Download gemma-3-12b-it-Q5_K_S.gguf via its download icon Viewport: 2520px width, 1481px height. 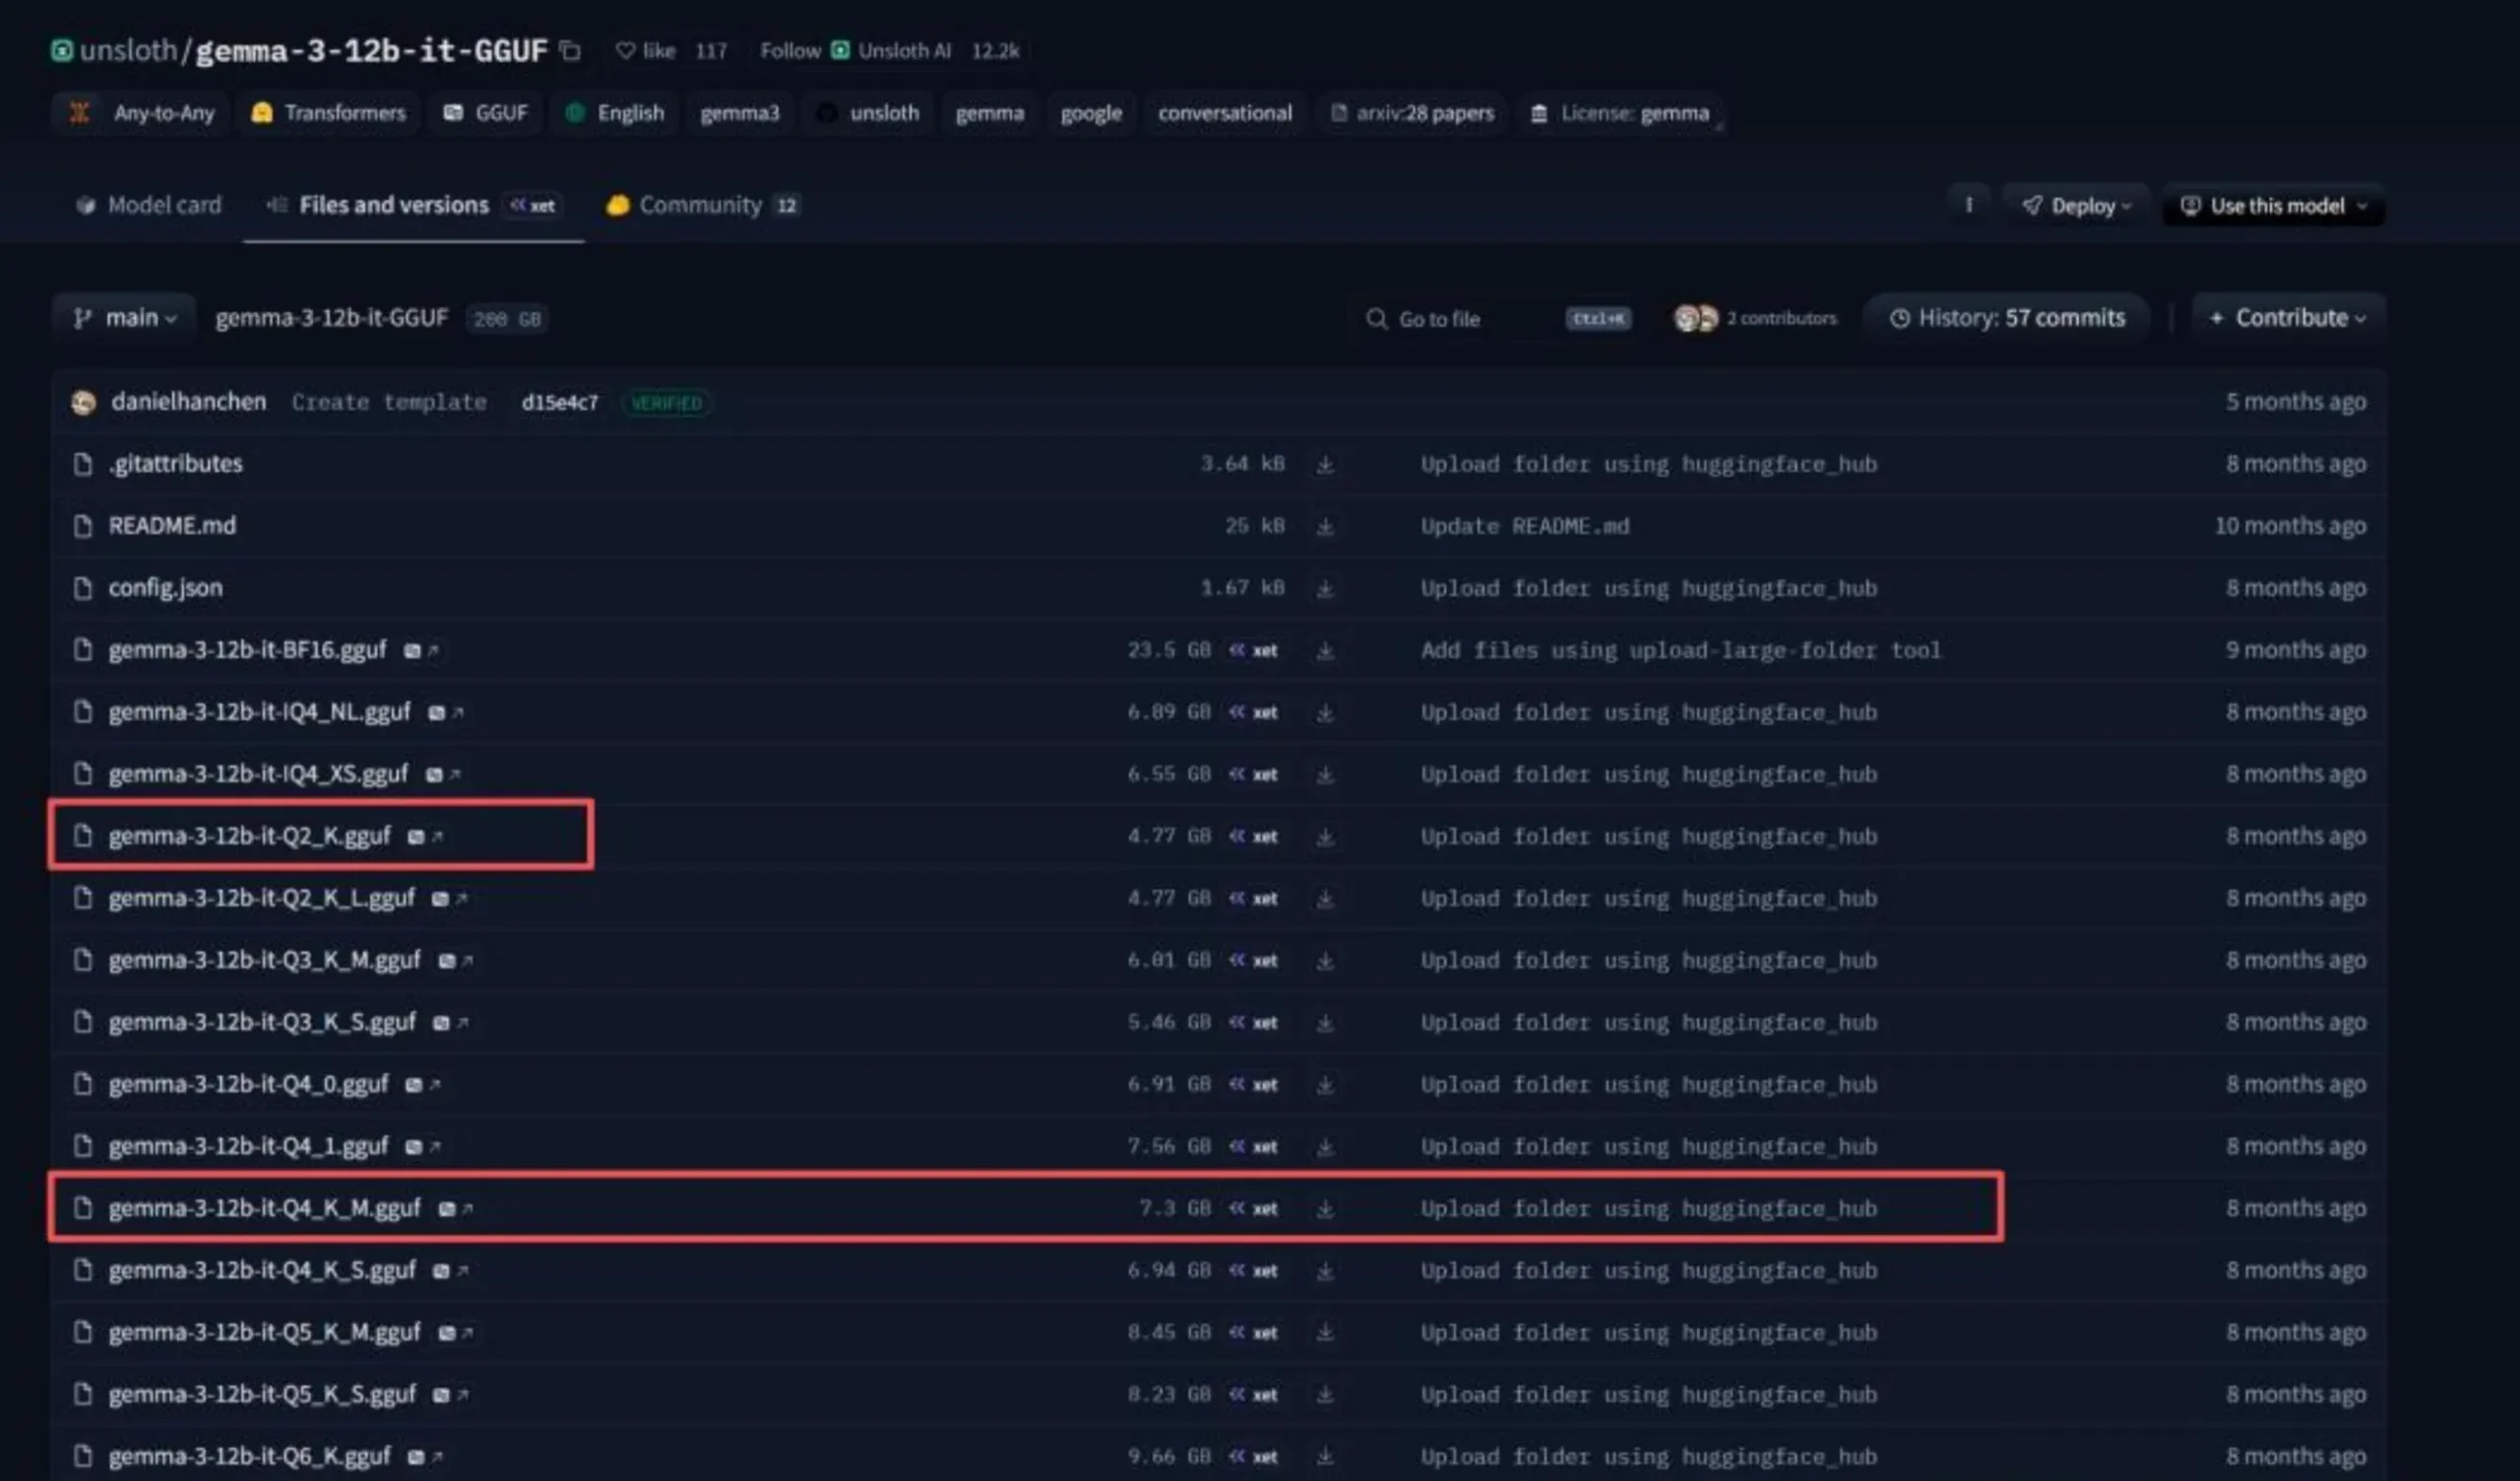coord(1325,1394)
